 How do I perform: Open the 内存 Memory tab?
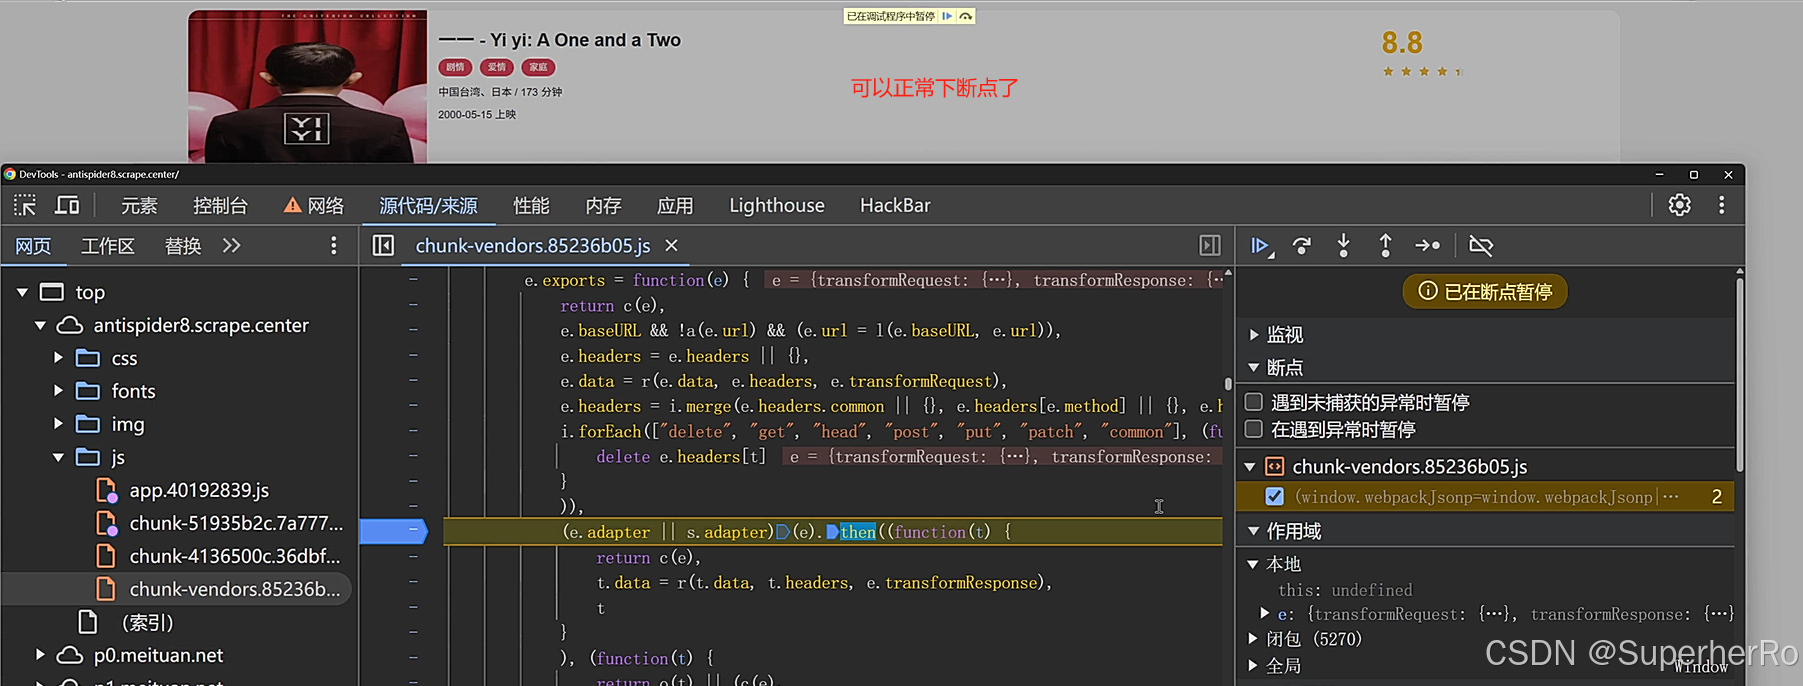tap(603, 205)
